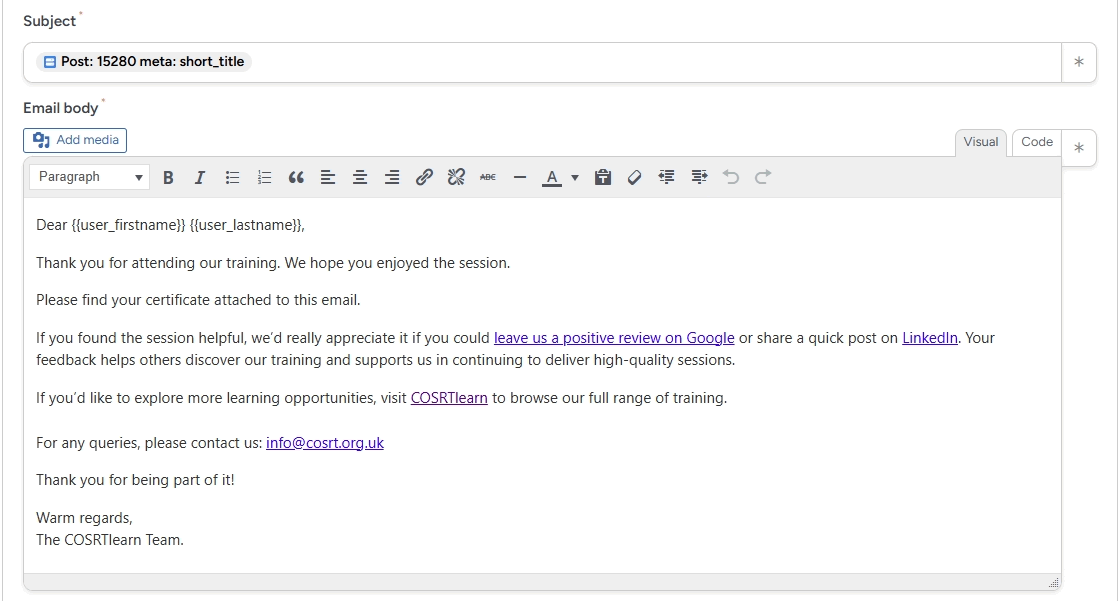1118x601 pixels.
Task: Click the info@cosrt.org.uk email link
Action: pos(324,443)
